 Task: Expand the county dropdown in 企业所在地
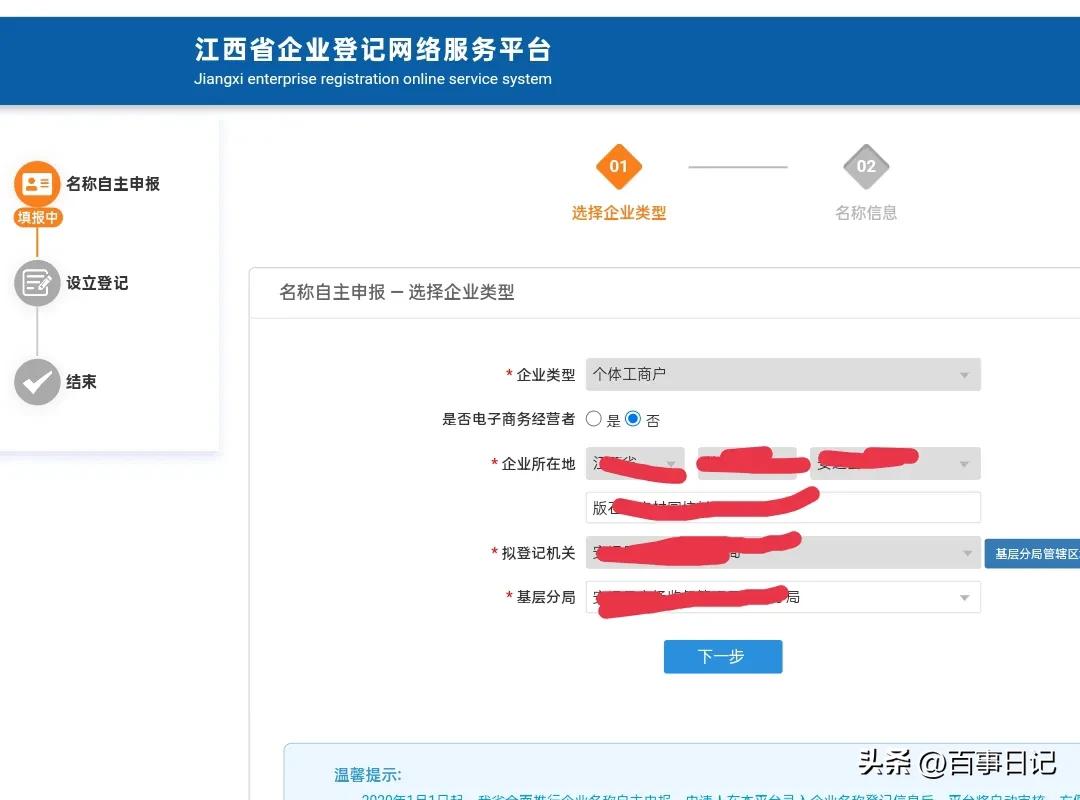(895, 463)
